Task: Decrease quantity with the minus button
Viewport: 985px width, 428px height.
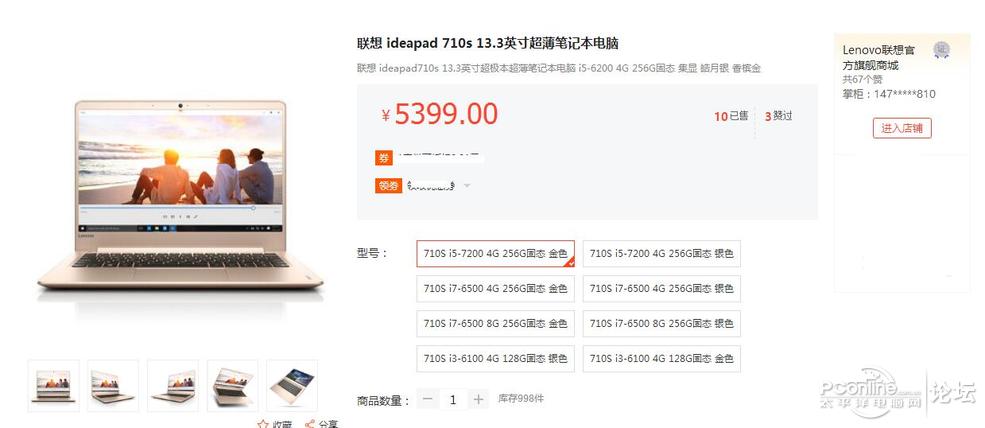Action: click(428, 399)
